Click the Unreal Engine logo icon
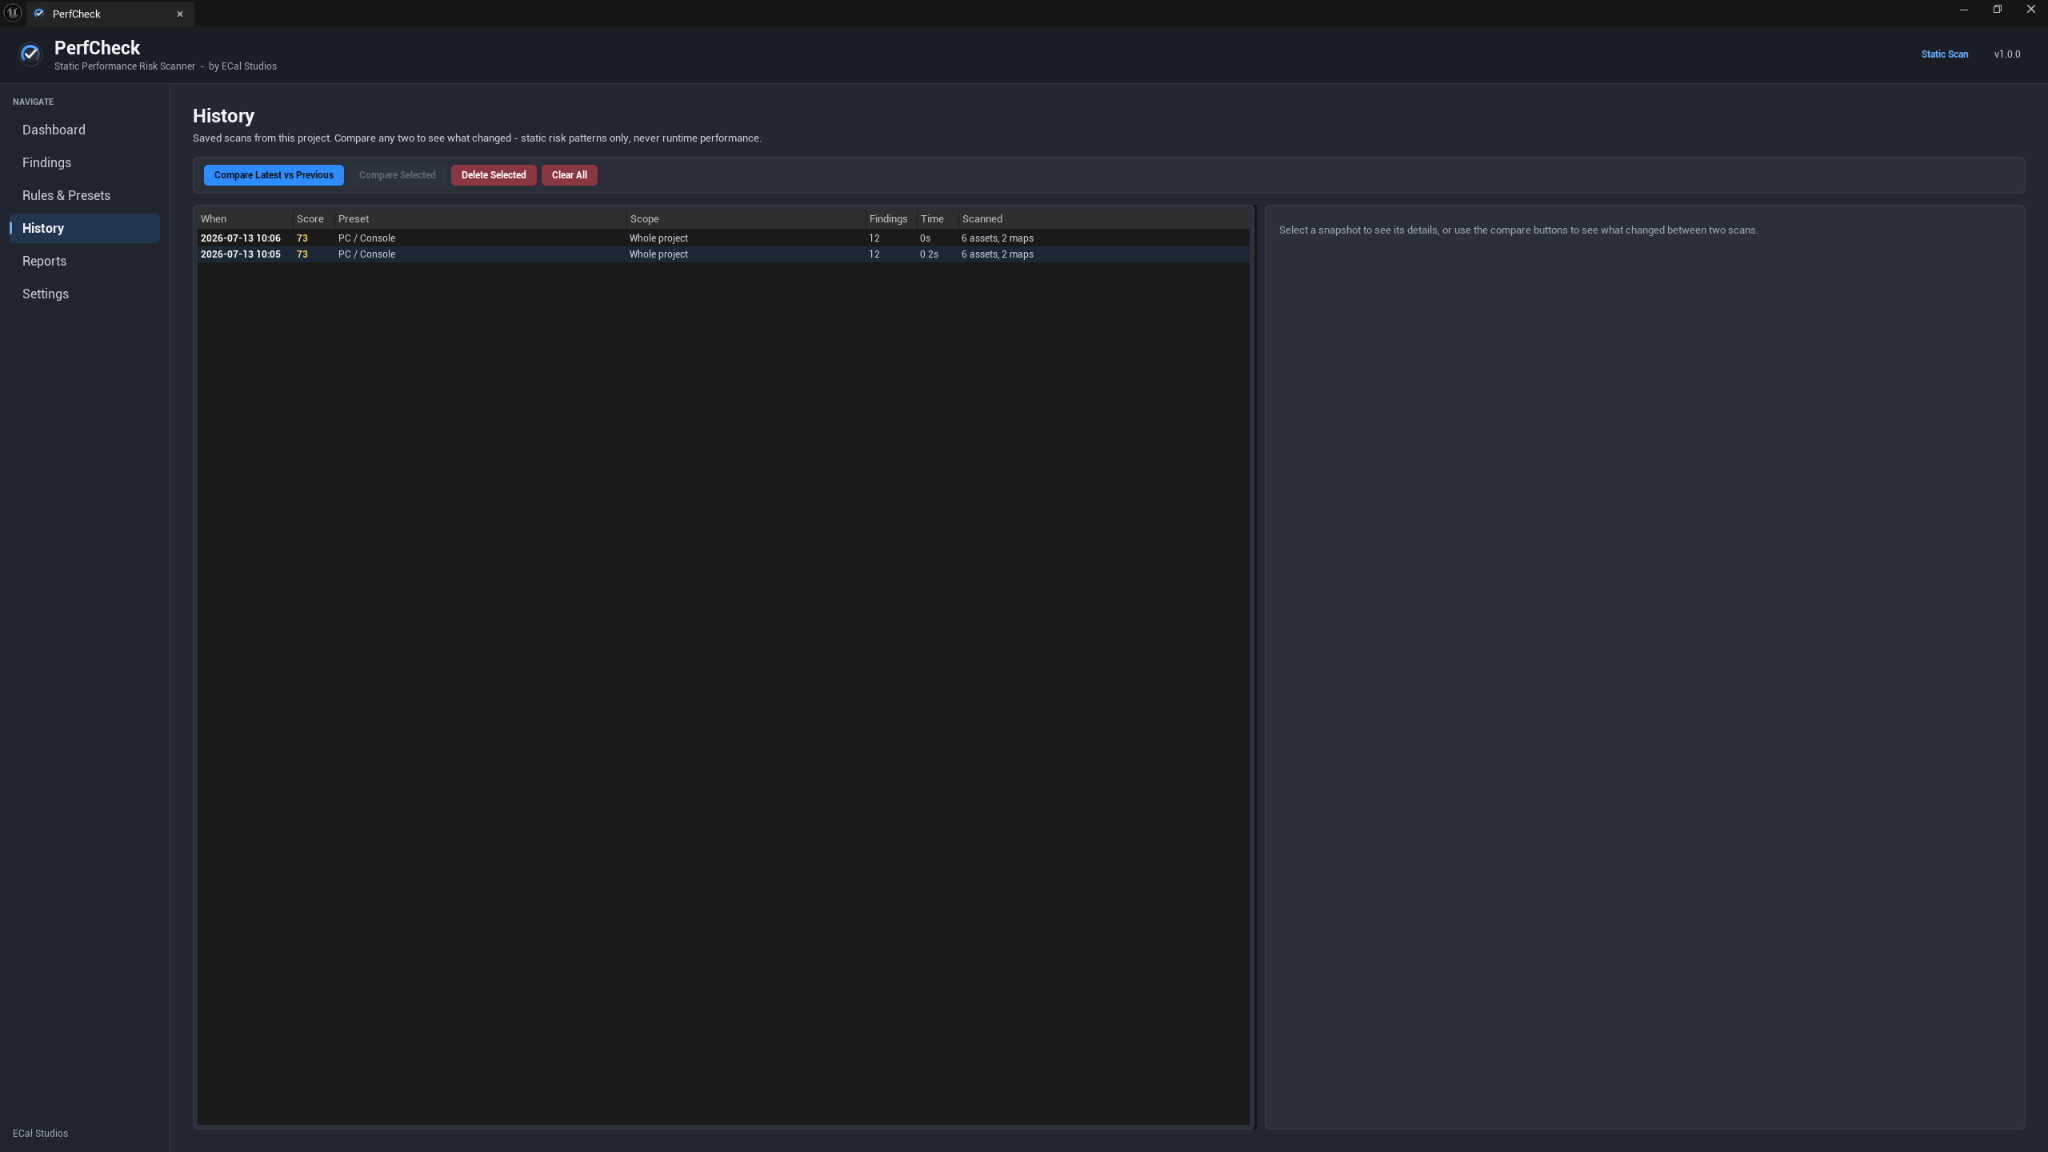The image size is (2048, 1152). click(x=13, y=12)
